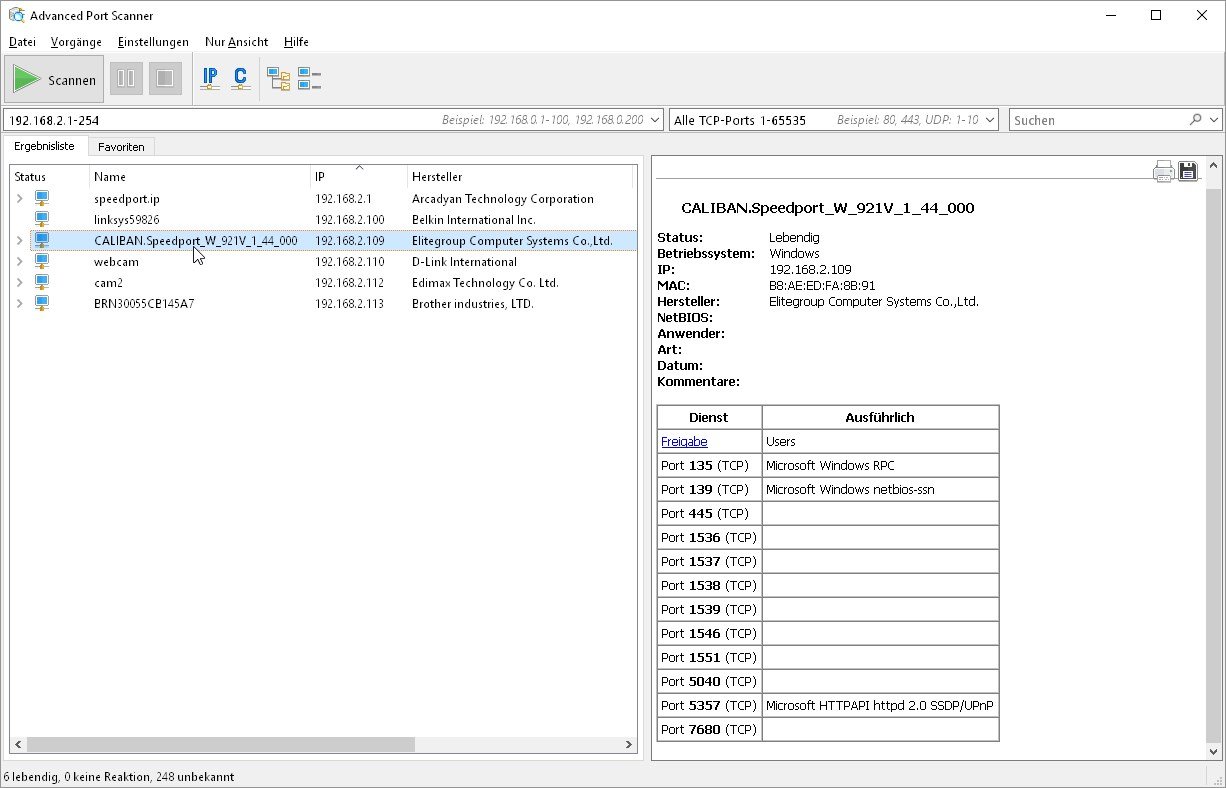Click the magnifier icon in Suchen field

[1196, 120]
